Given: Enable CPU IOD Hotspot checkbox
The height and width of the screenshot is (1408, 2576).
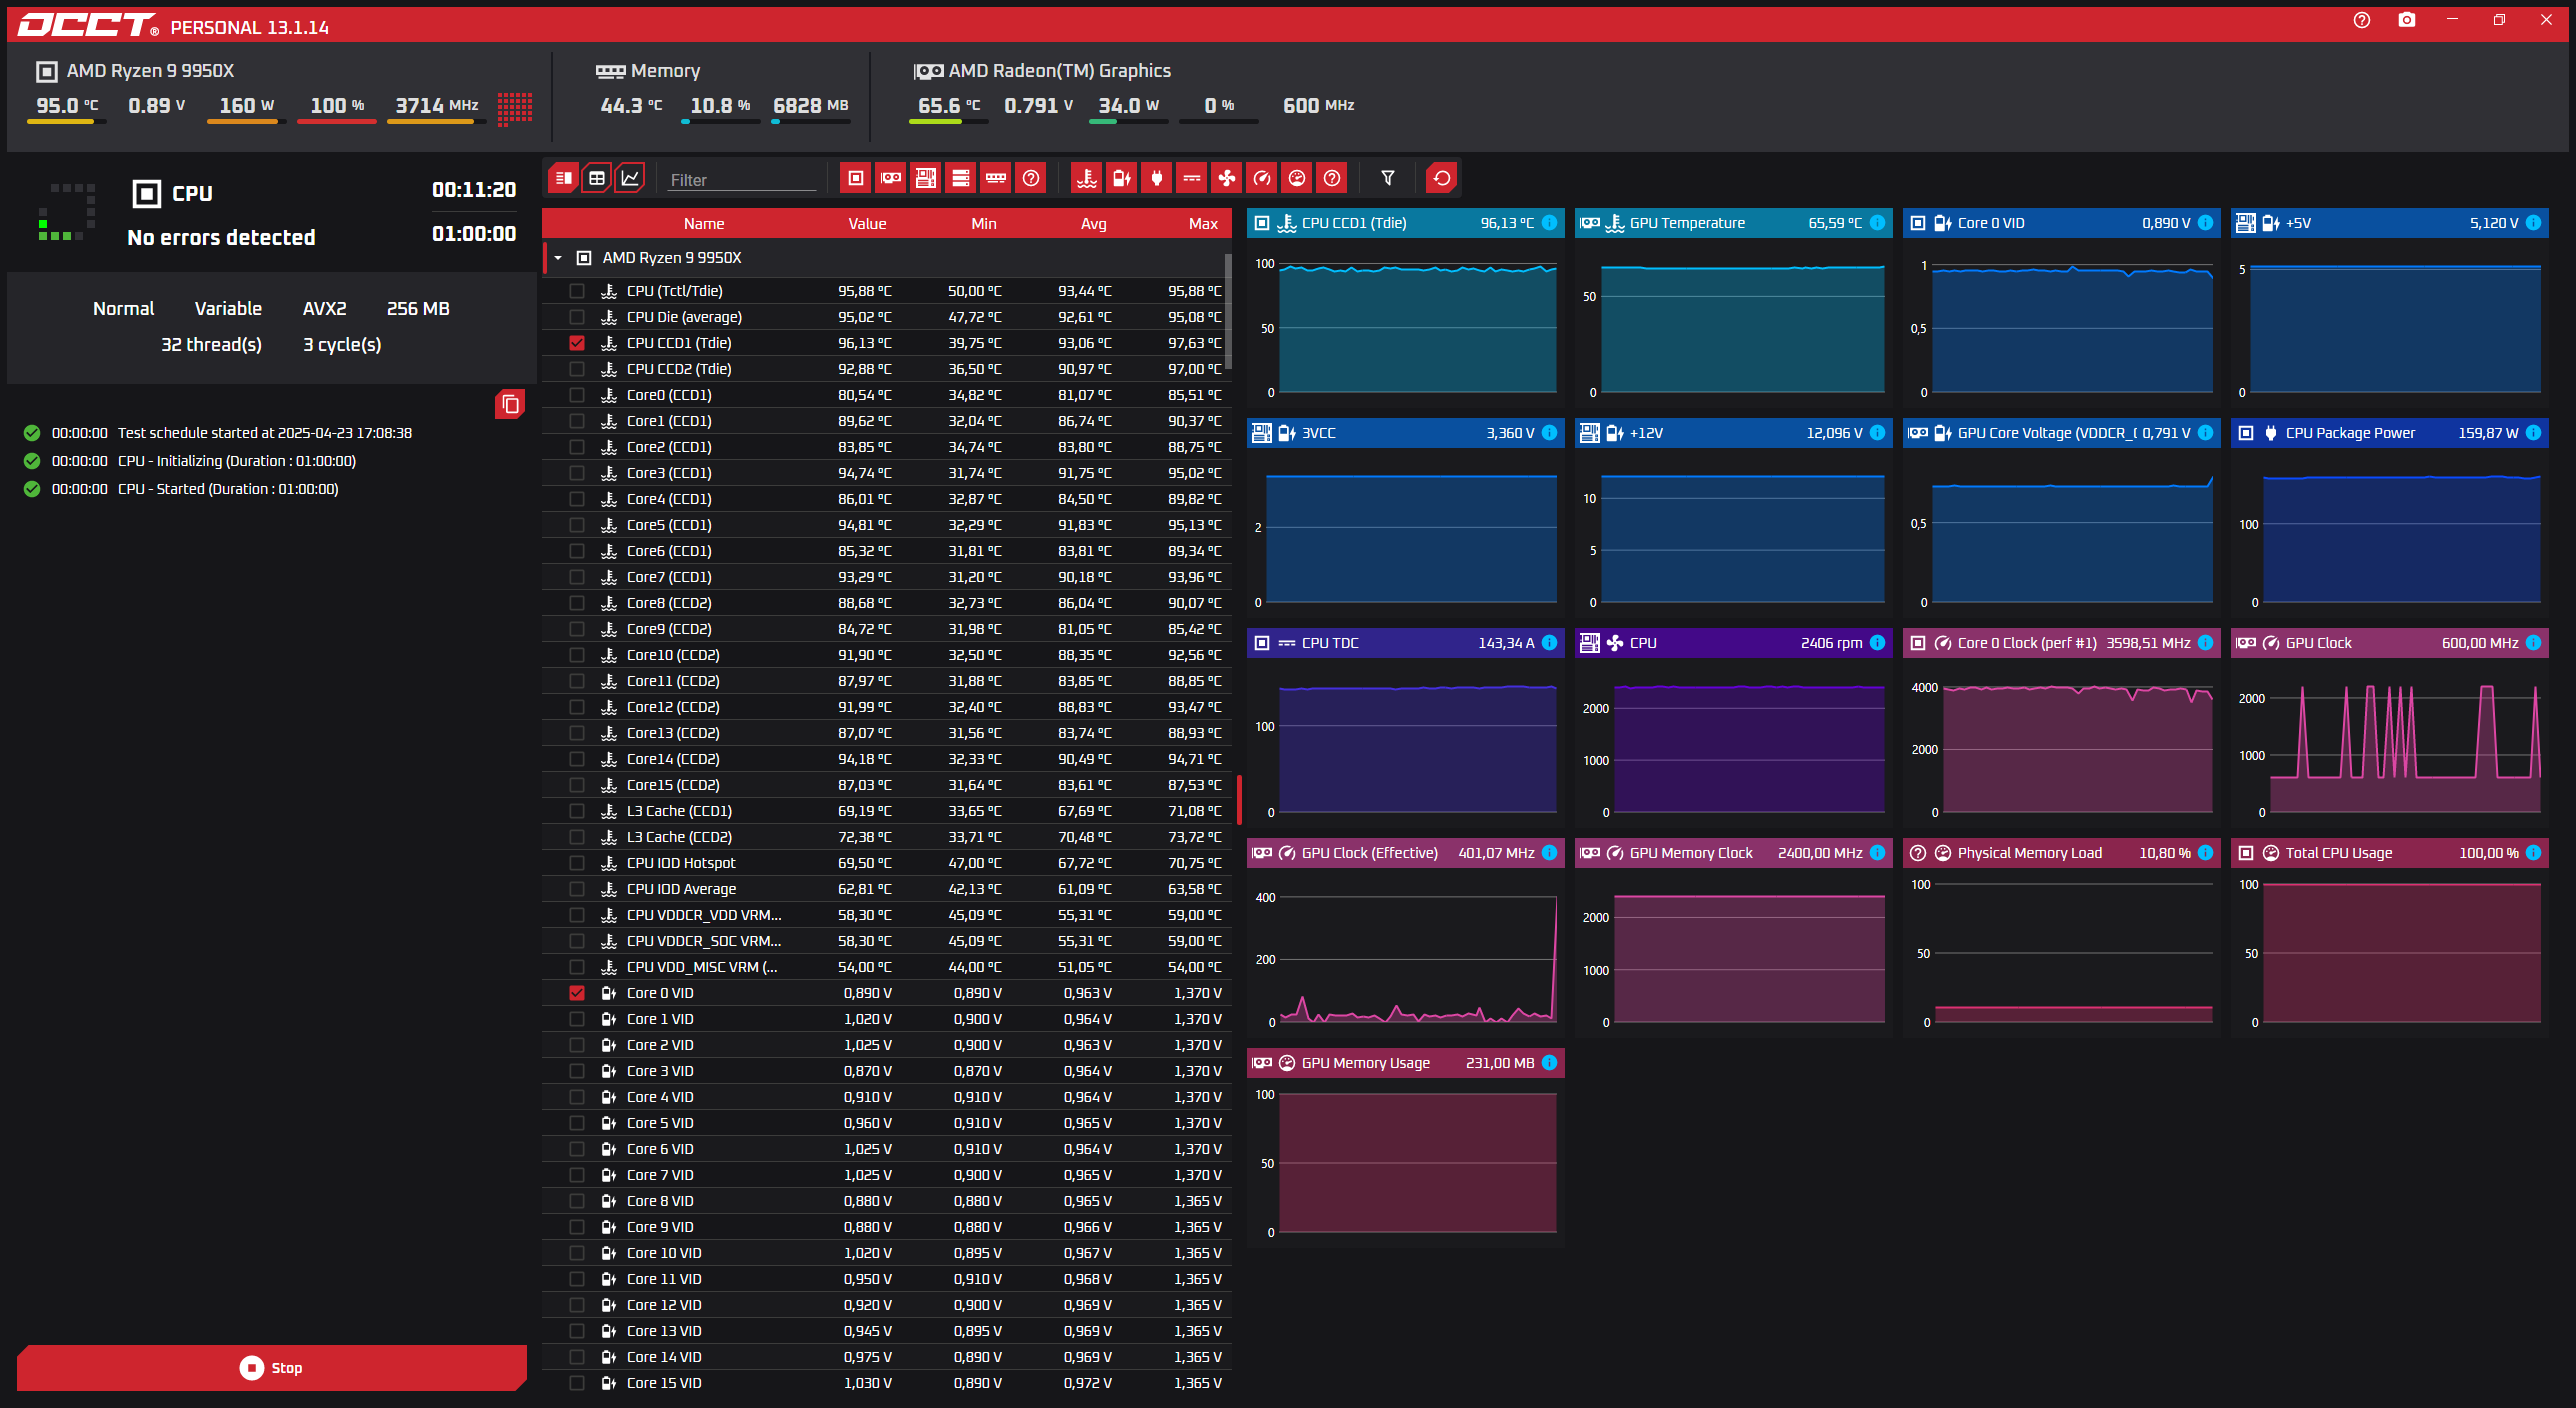Looking at the screenshot, I should click(x=577, y=863).
